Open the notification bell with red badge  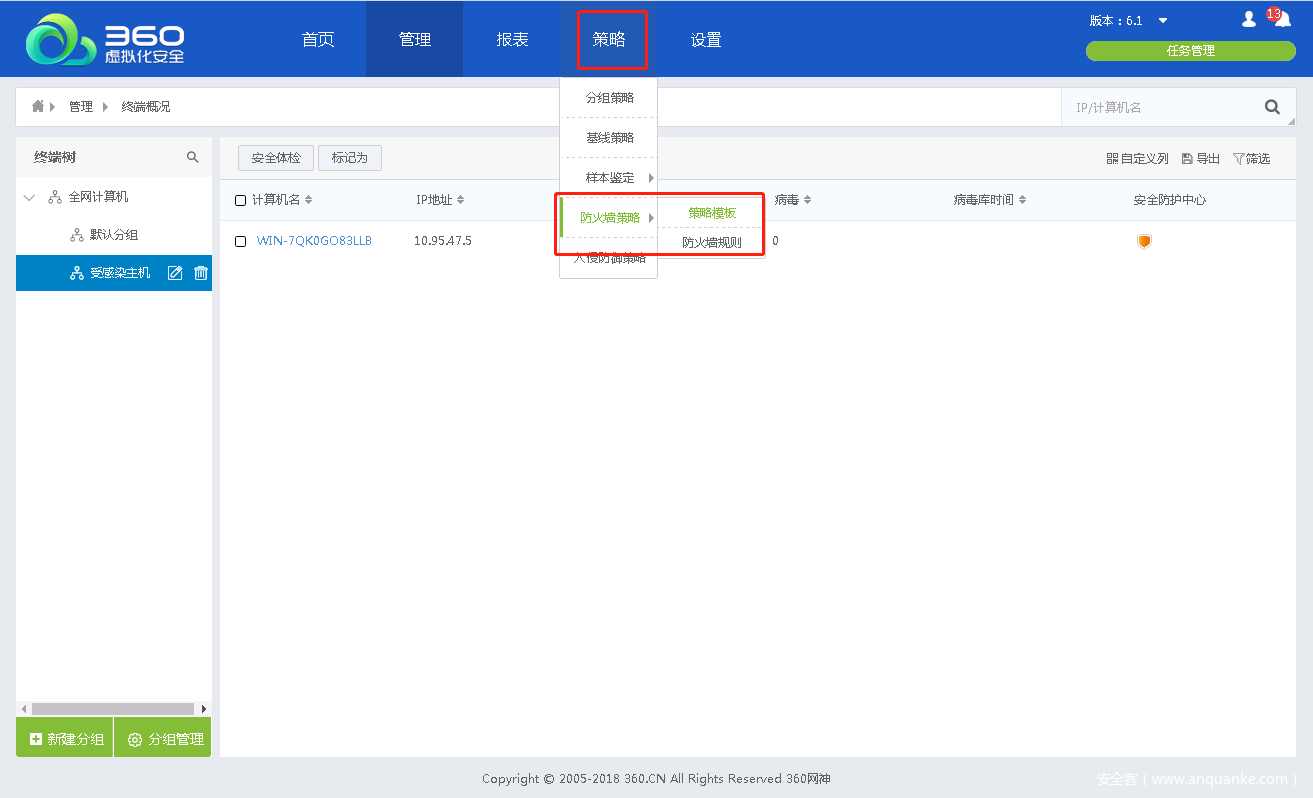point(1281,19)
